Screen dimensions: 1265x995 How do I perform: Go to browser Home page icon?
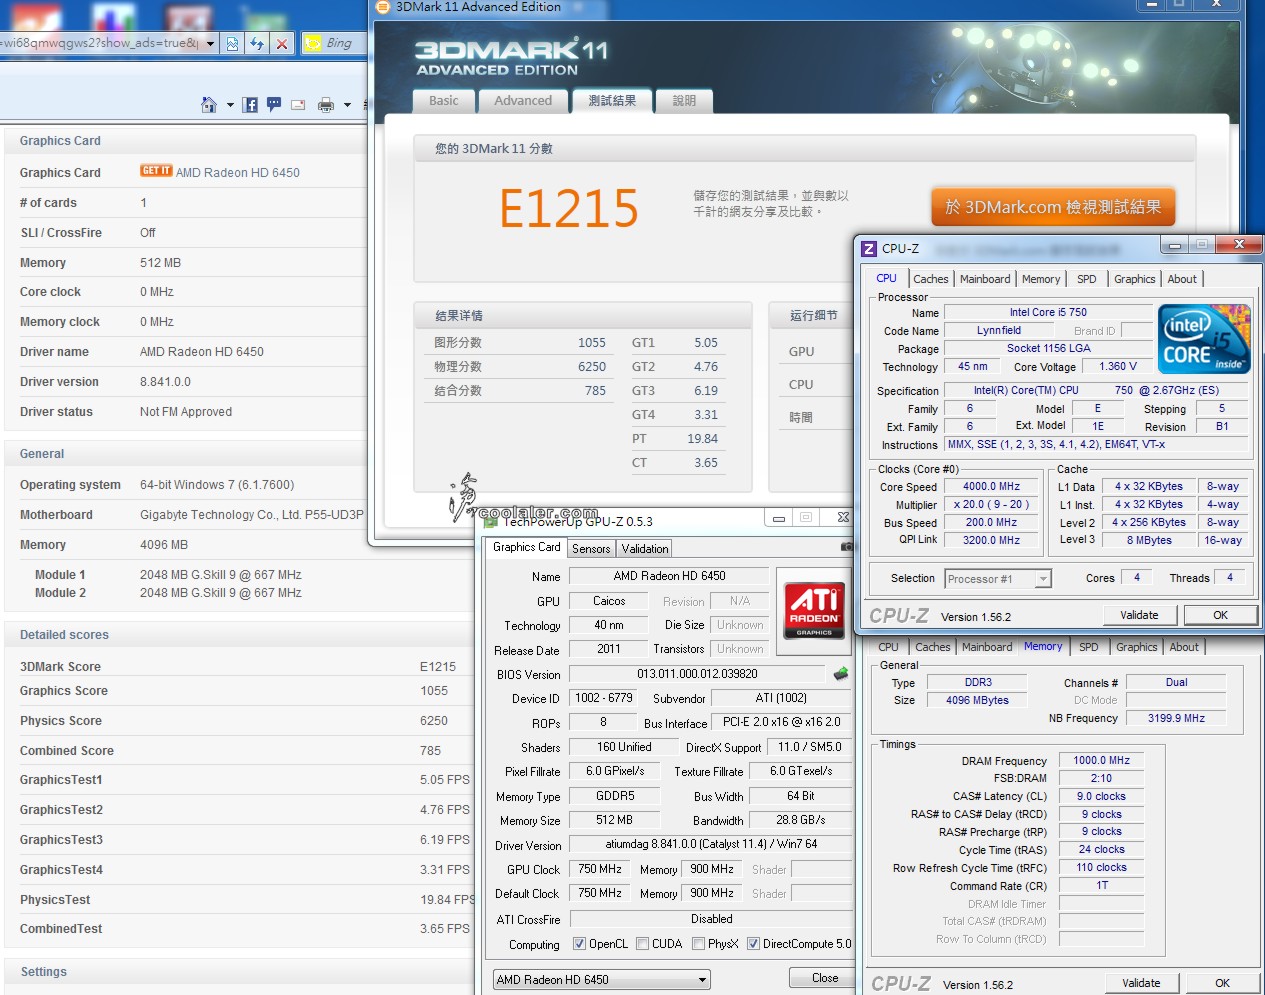209,104
